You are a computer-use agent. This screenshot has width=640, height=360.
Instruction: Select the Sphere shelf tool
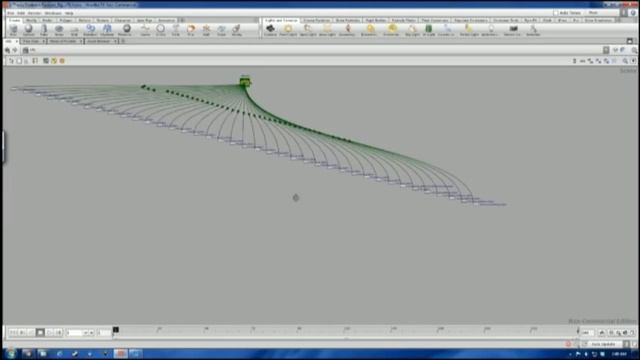(29, 30)
